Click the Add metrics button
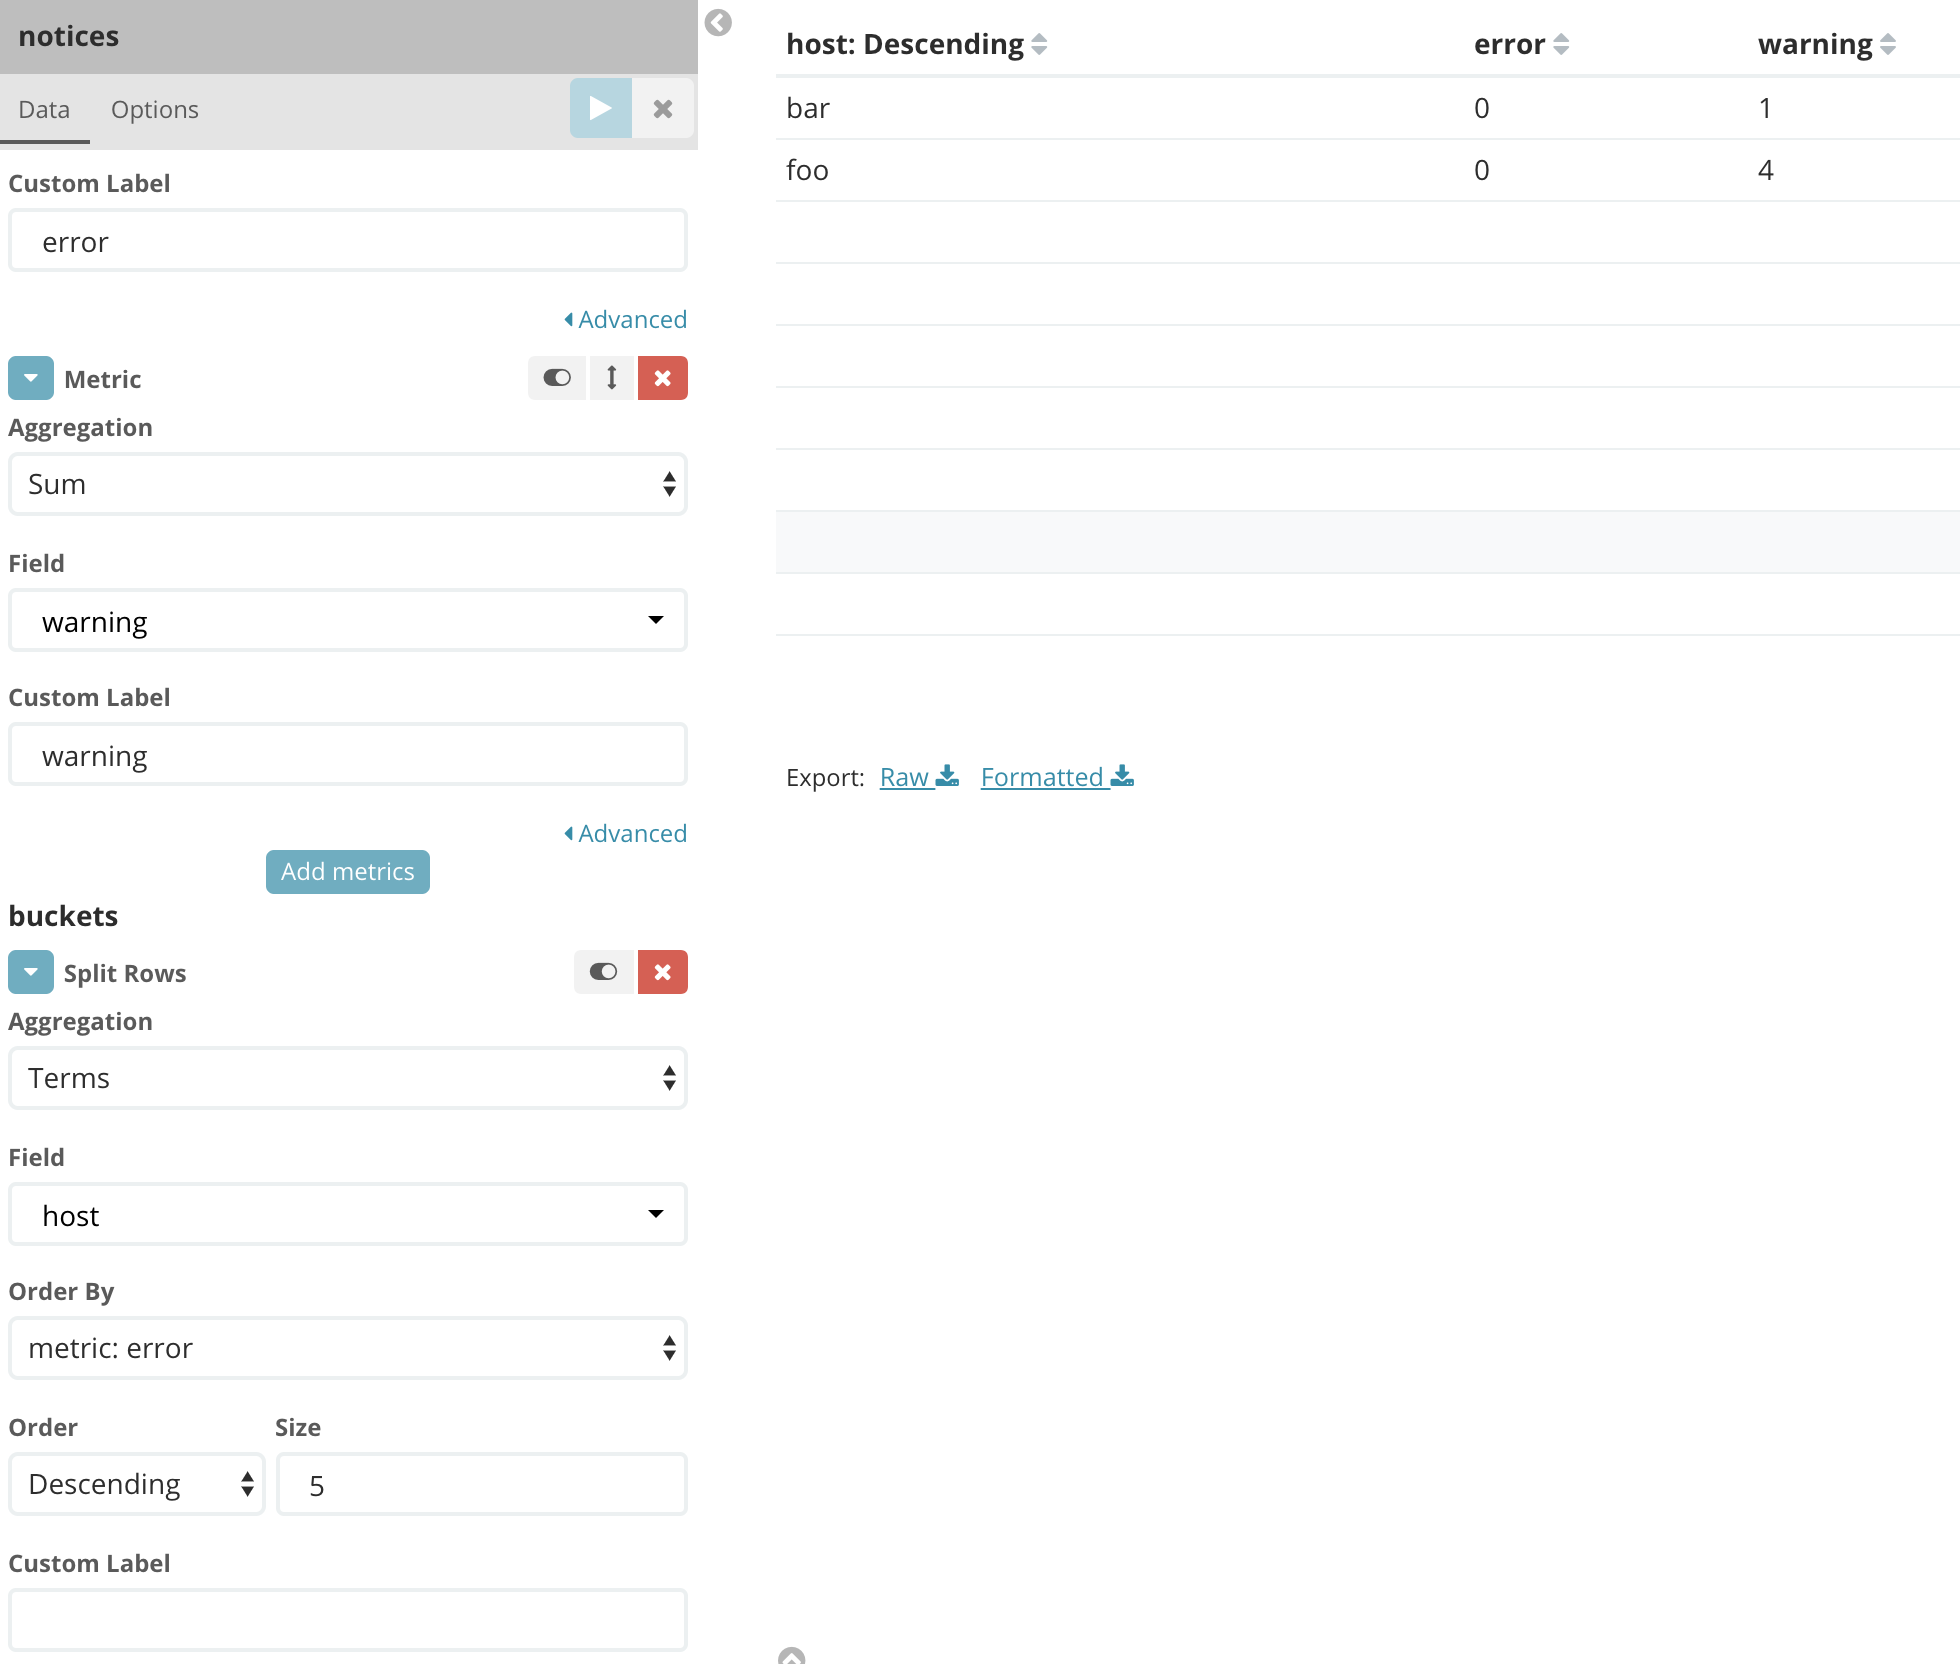Image resolution: width=1960 pixels, height=1664 pixels. [347, 872]
